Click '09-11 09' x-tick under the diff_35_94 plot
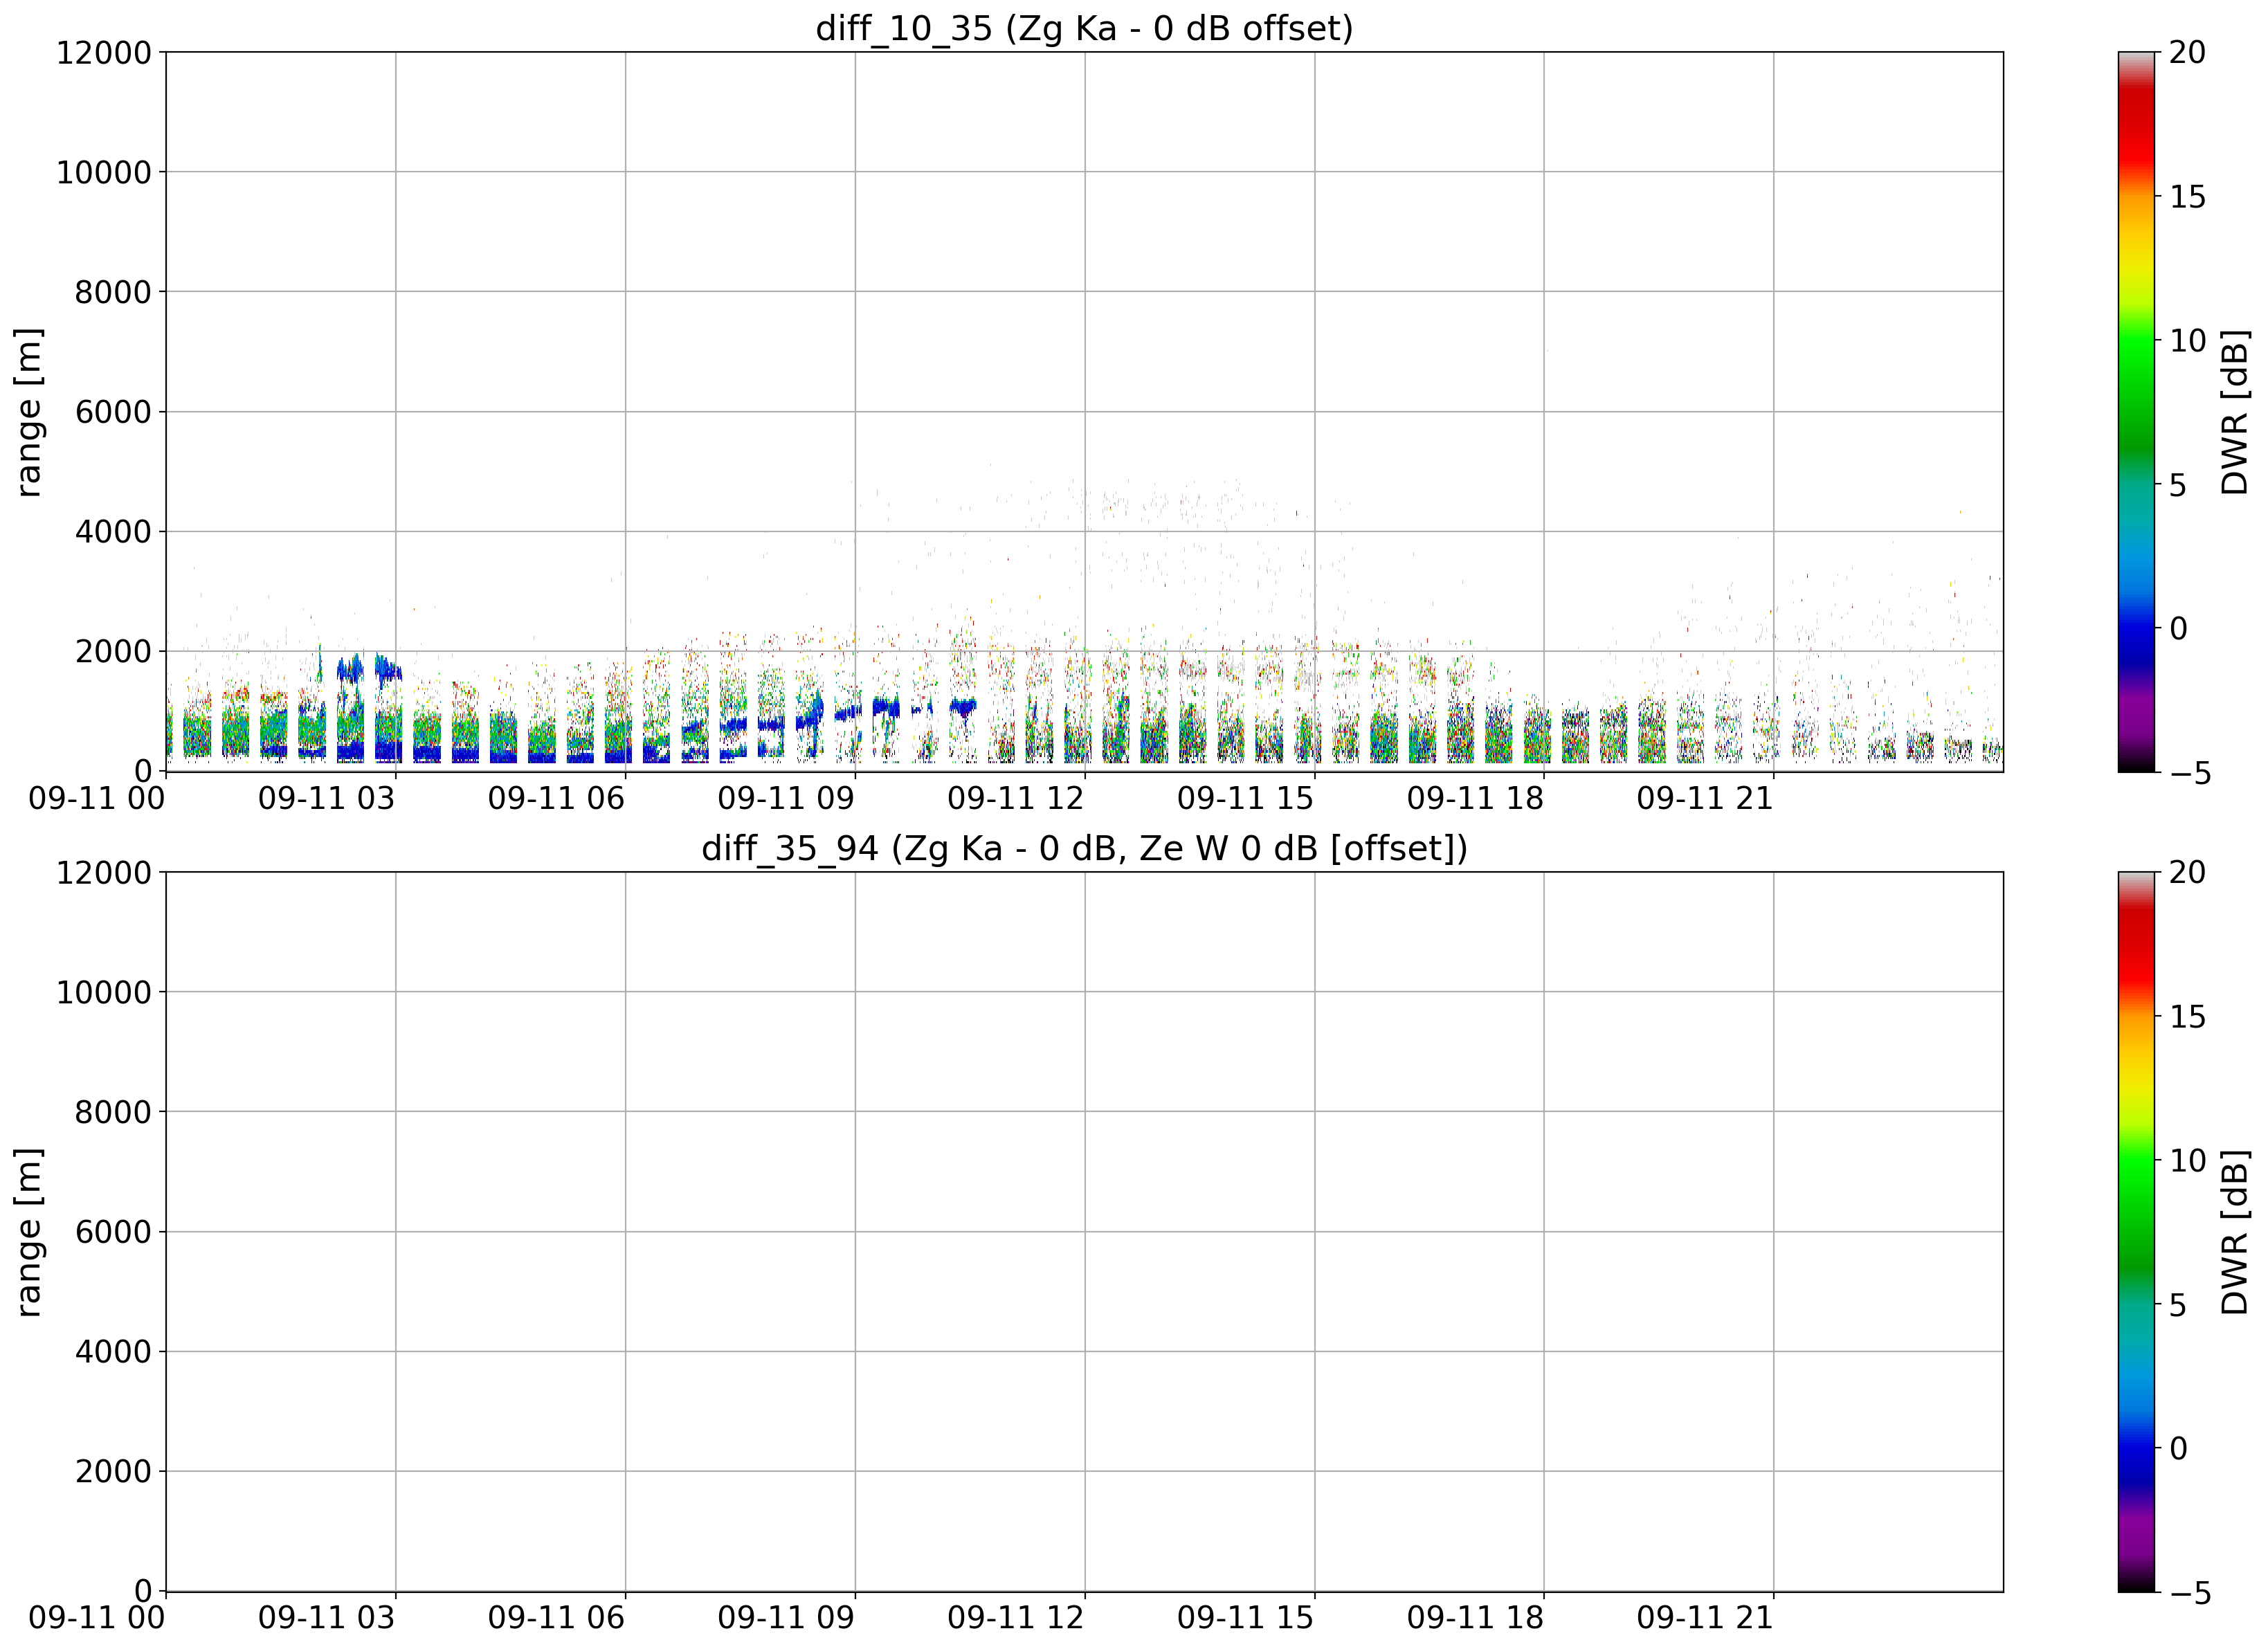This screenshot has height=1649, width=2268. coord(786,1618)
